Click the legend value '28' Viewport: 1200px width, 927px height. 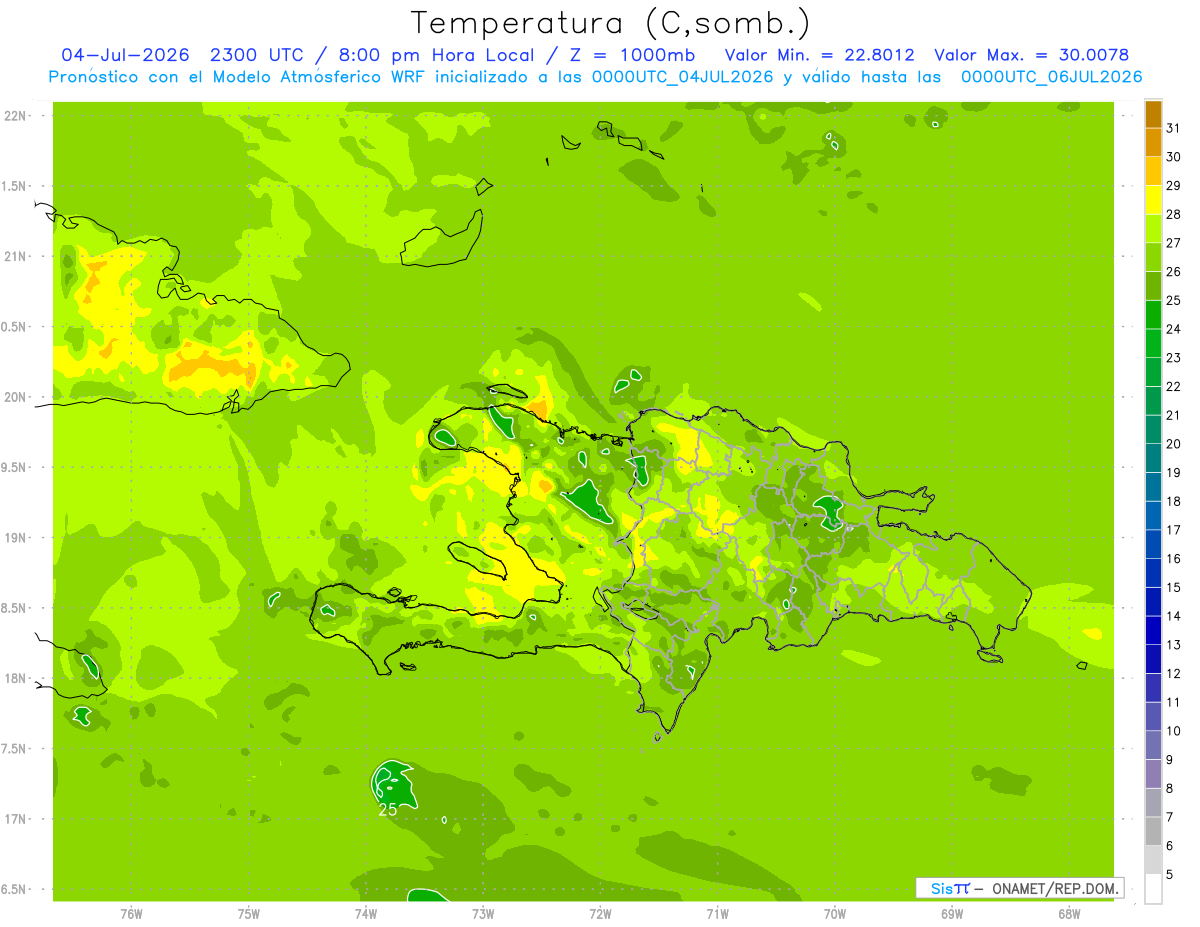point(1173,214)
